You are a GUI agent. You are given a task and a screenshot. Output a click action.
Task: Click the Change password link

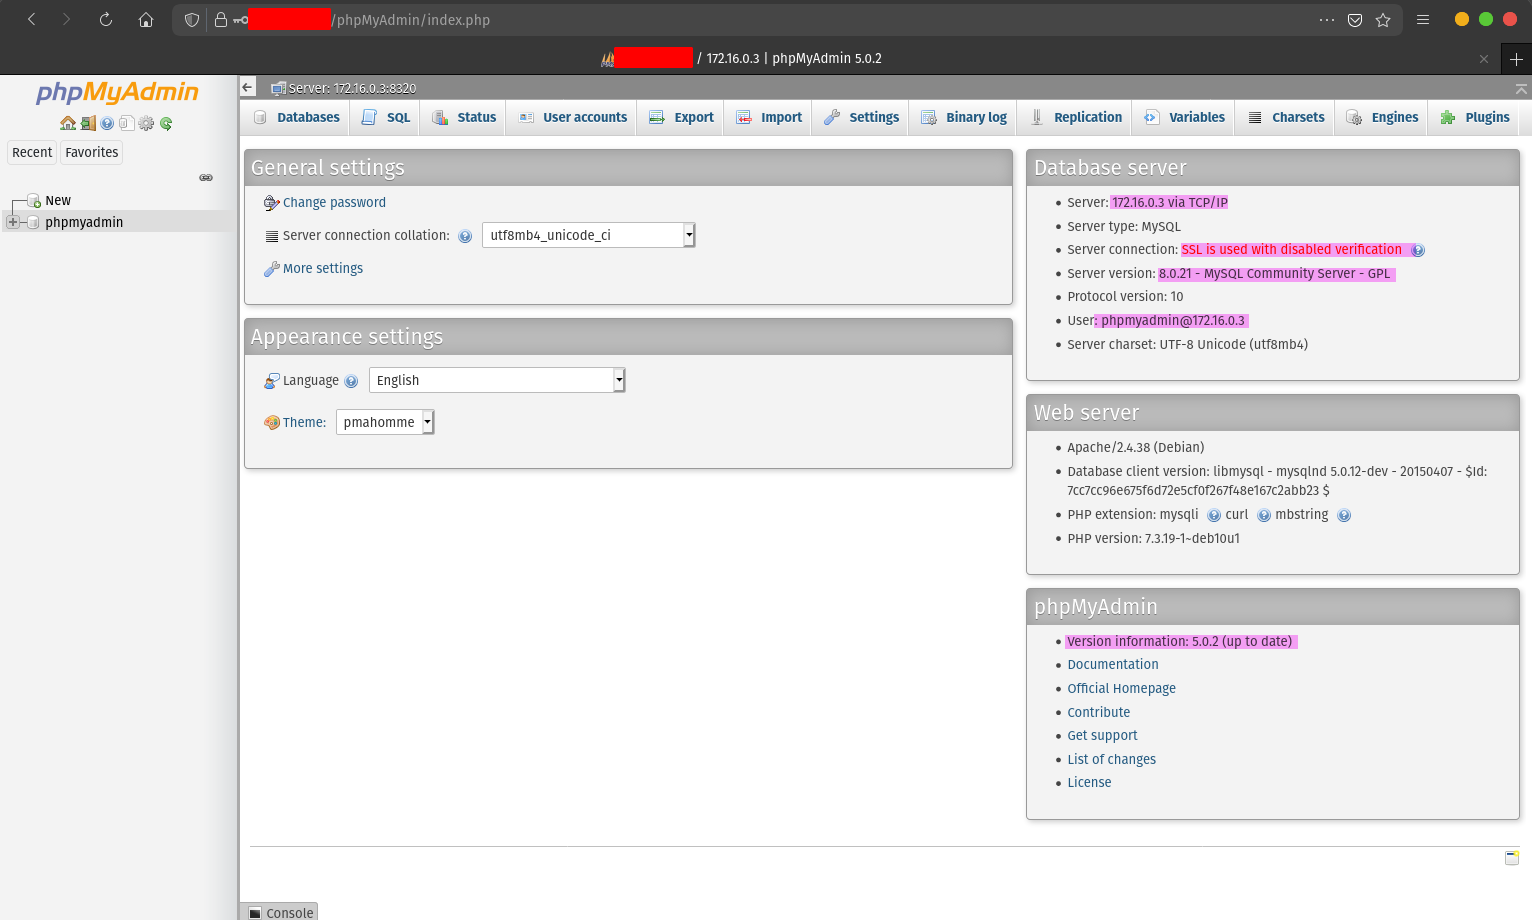[x=334, y=202]
